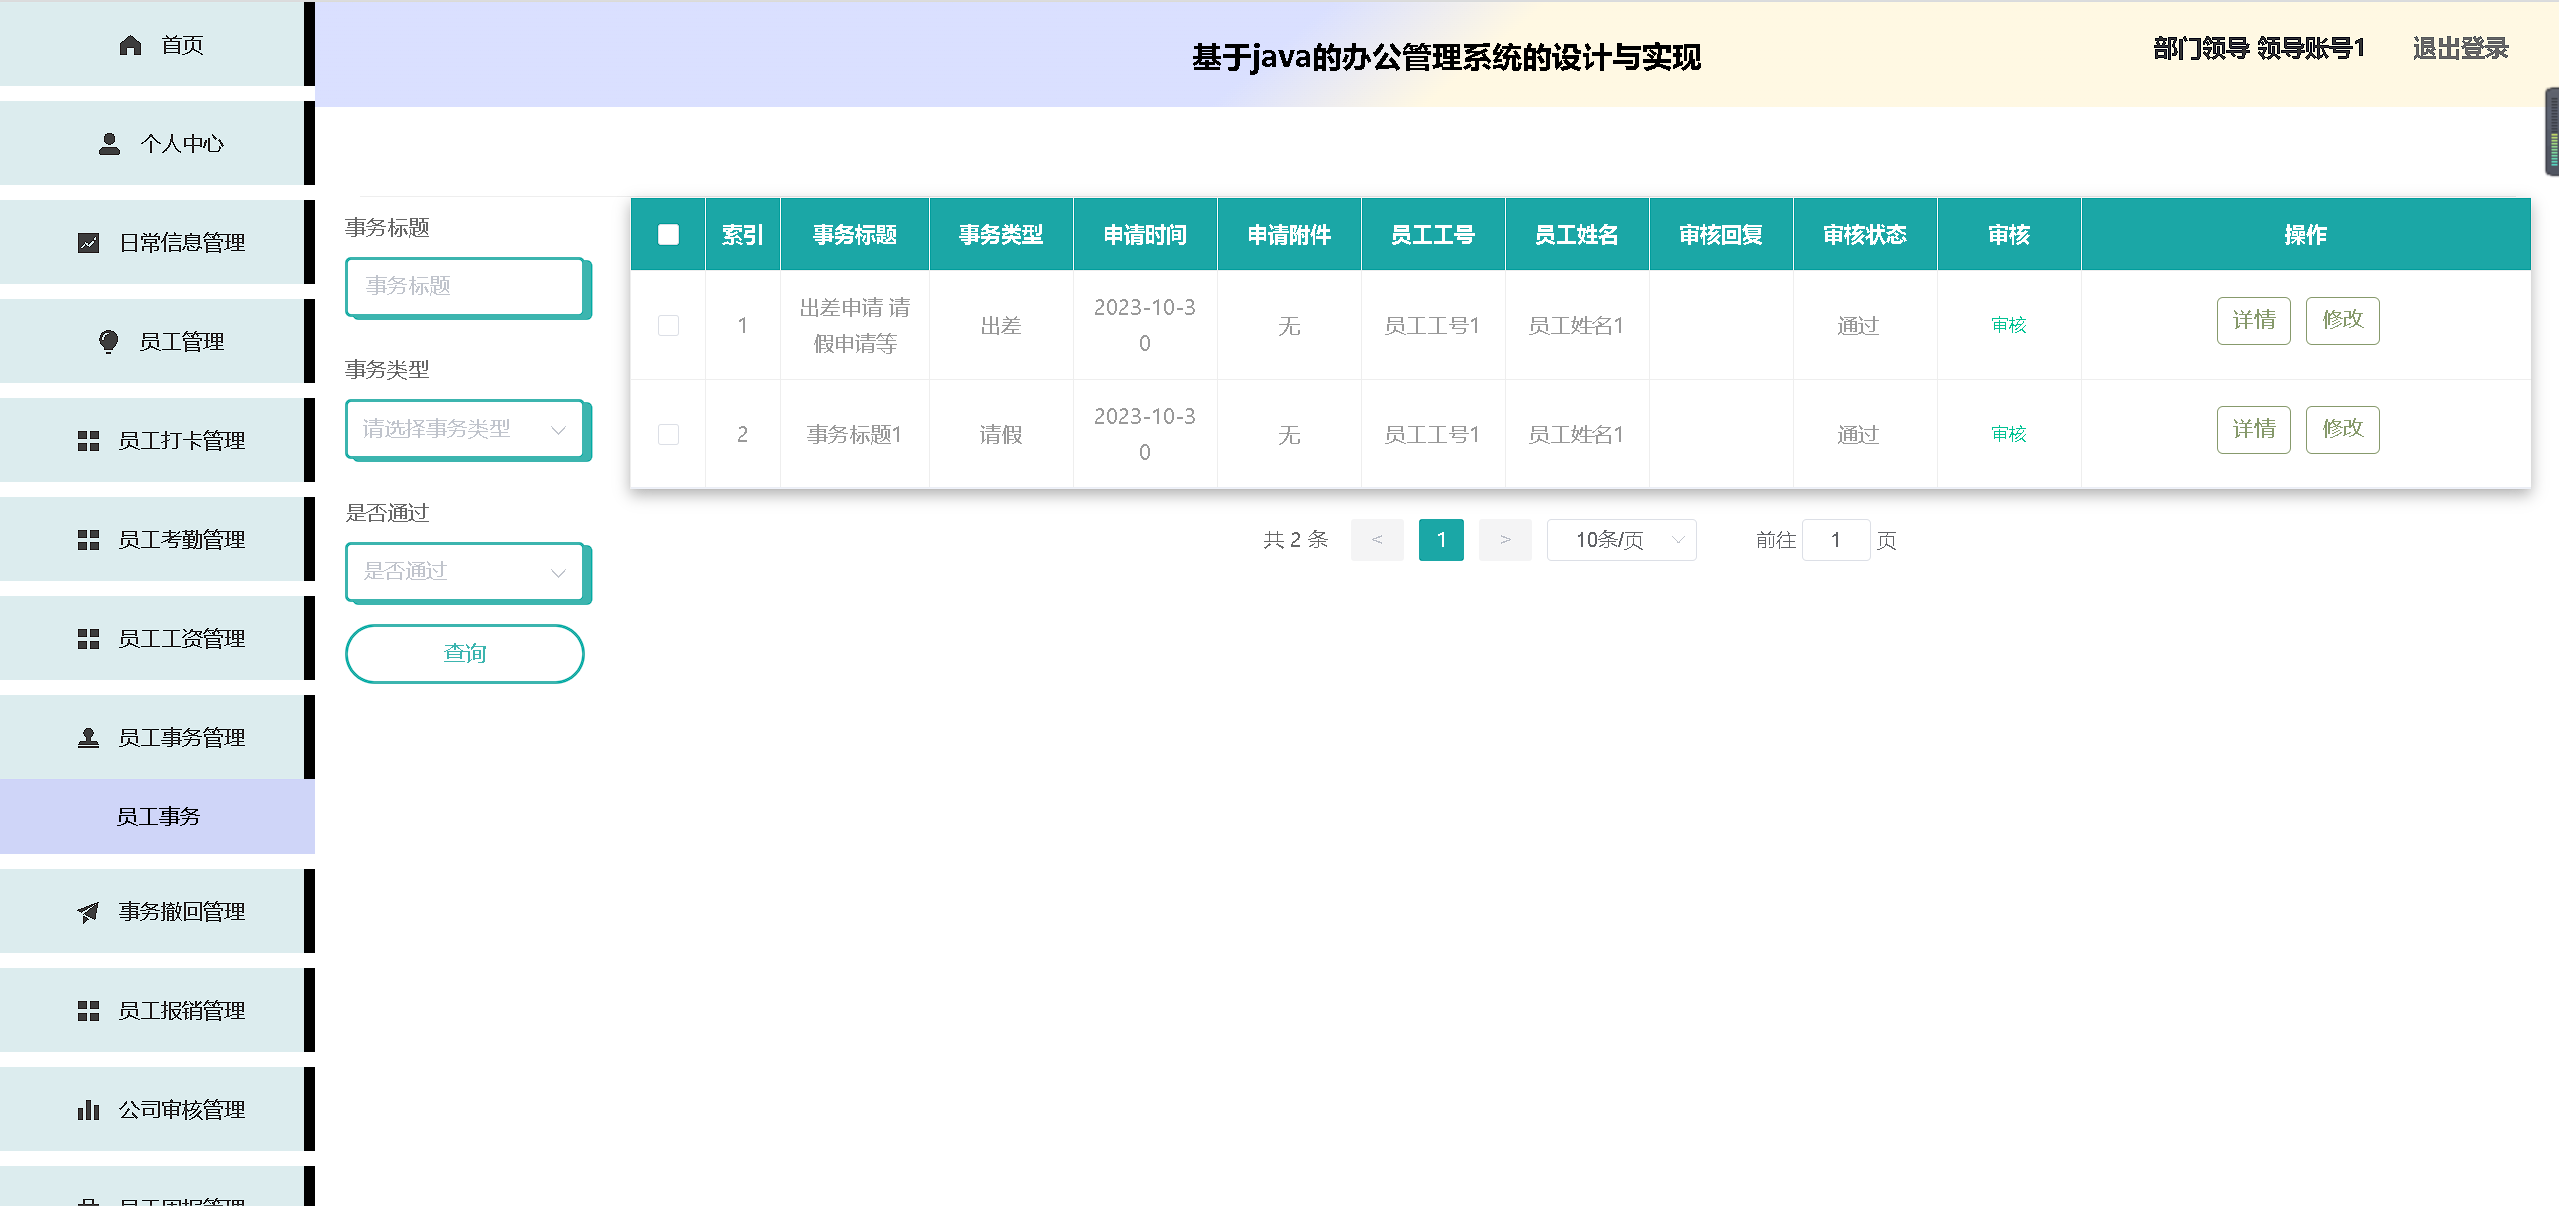
Task: Click the bar chart icon beside 公司审核管理
Action: tap(88, 1110)
